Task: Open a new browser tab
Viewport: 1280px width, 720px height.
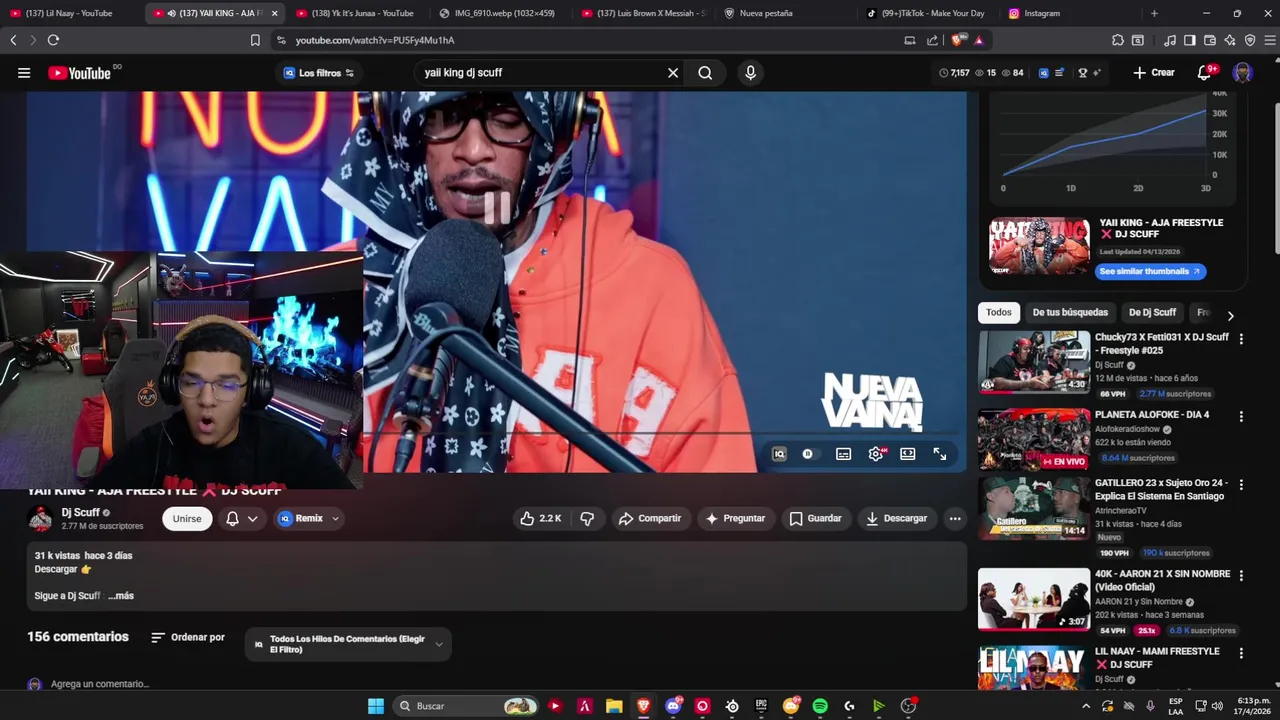Action: pos(1154,13)
